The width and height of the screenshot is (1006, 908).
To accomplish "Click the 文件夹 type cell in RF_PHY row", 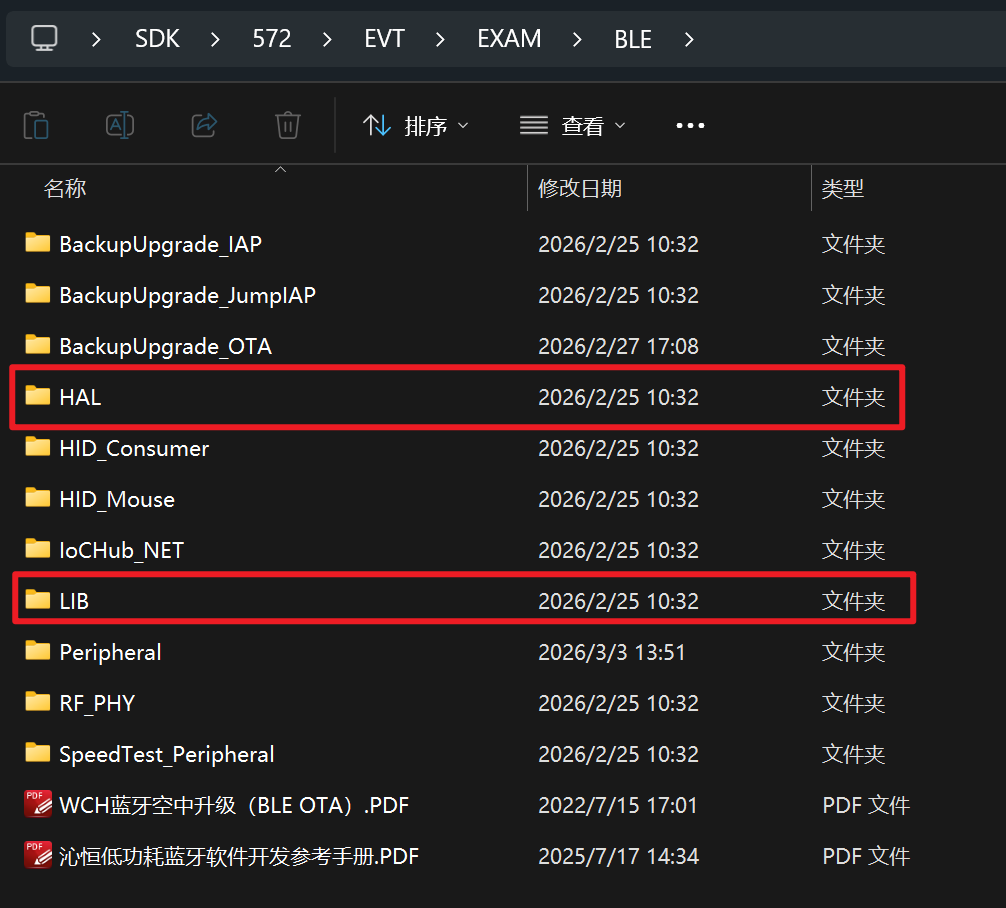I will pyautogui.click(x=853, y=703).
